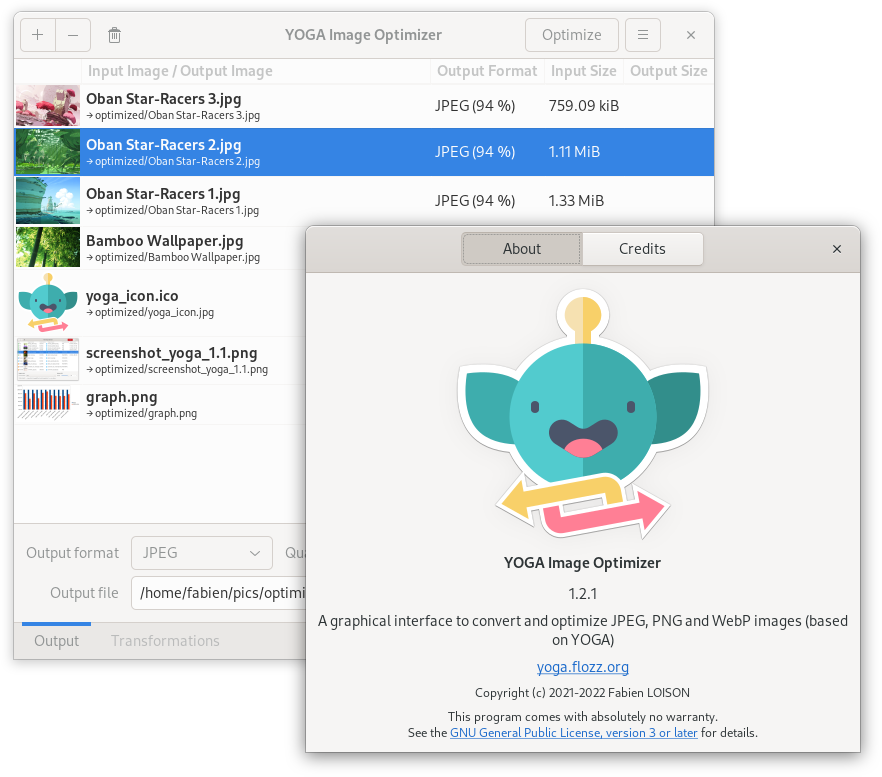This screenshot has height=777, width=882.
Task: Click the Optimize button
Action: pos(571,35)
